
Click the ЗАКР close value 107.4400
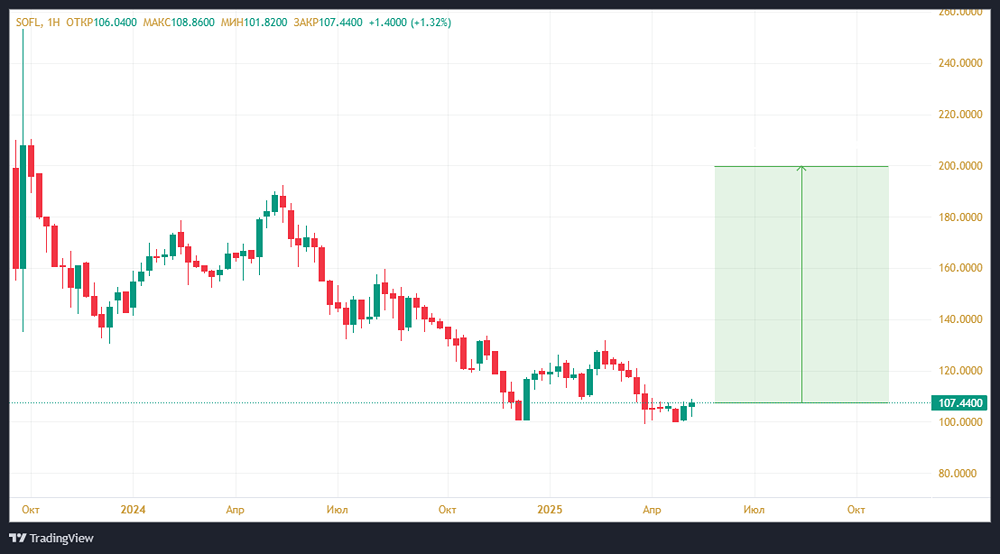click(x=345, y=22)
